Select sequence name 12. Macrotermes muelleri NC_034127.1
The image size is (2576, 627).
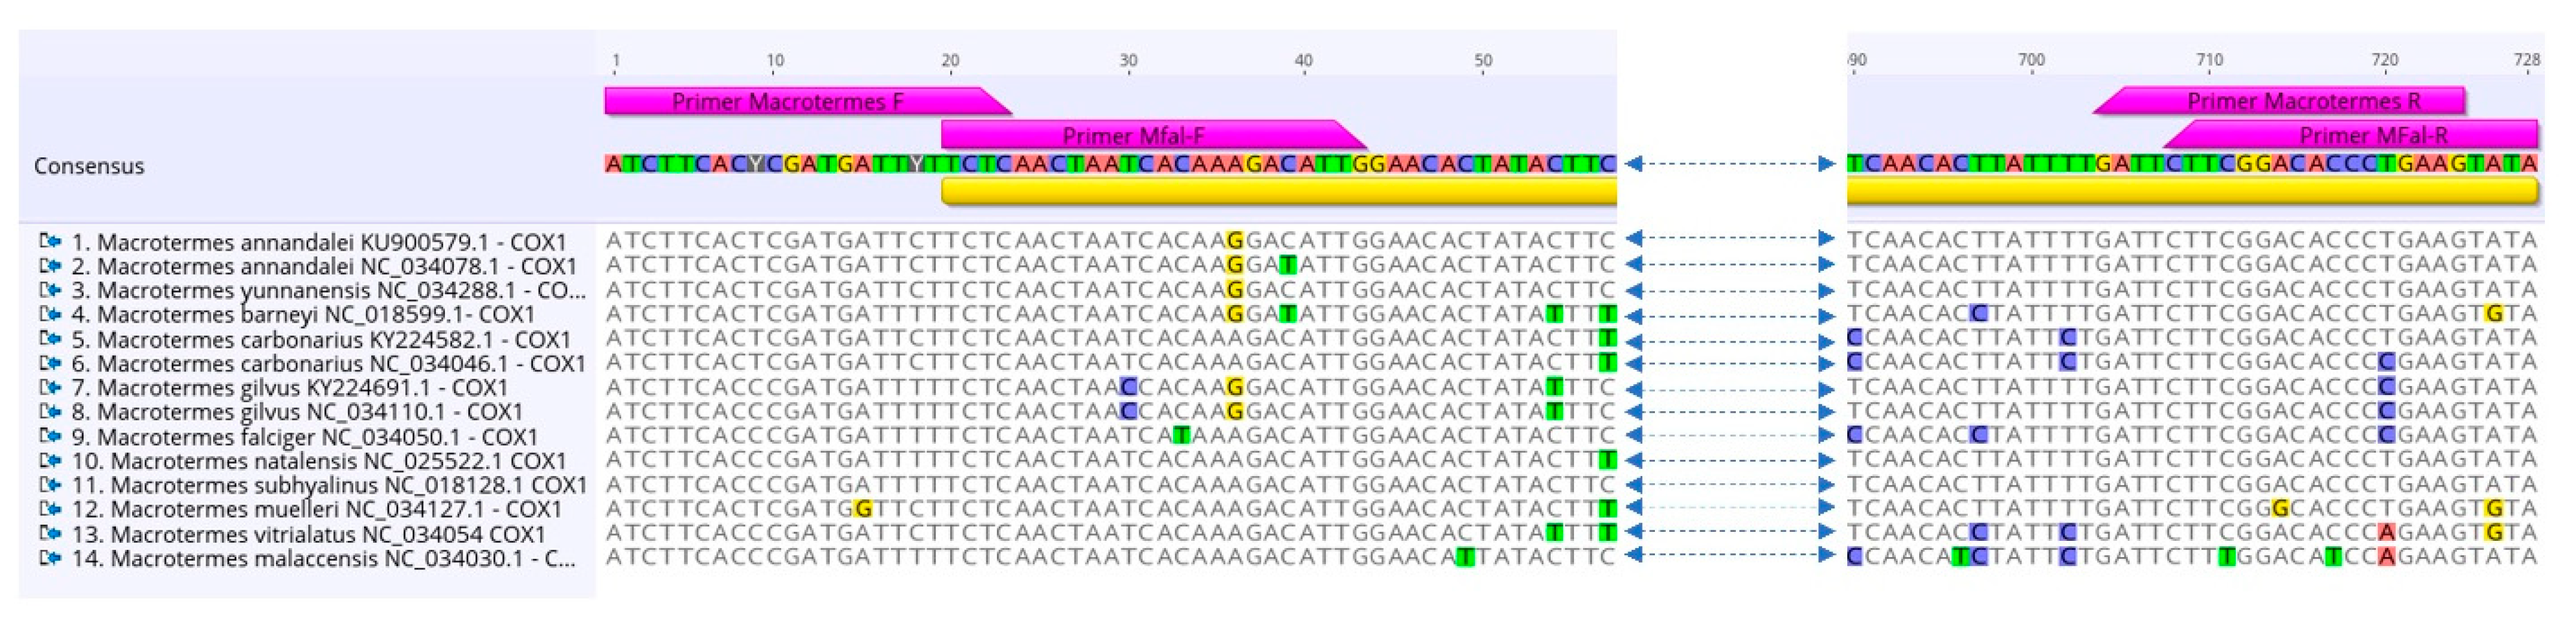(317, 509)
